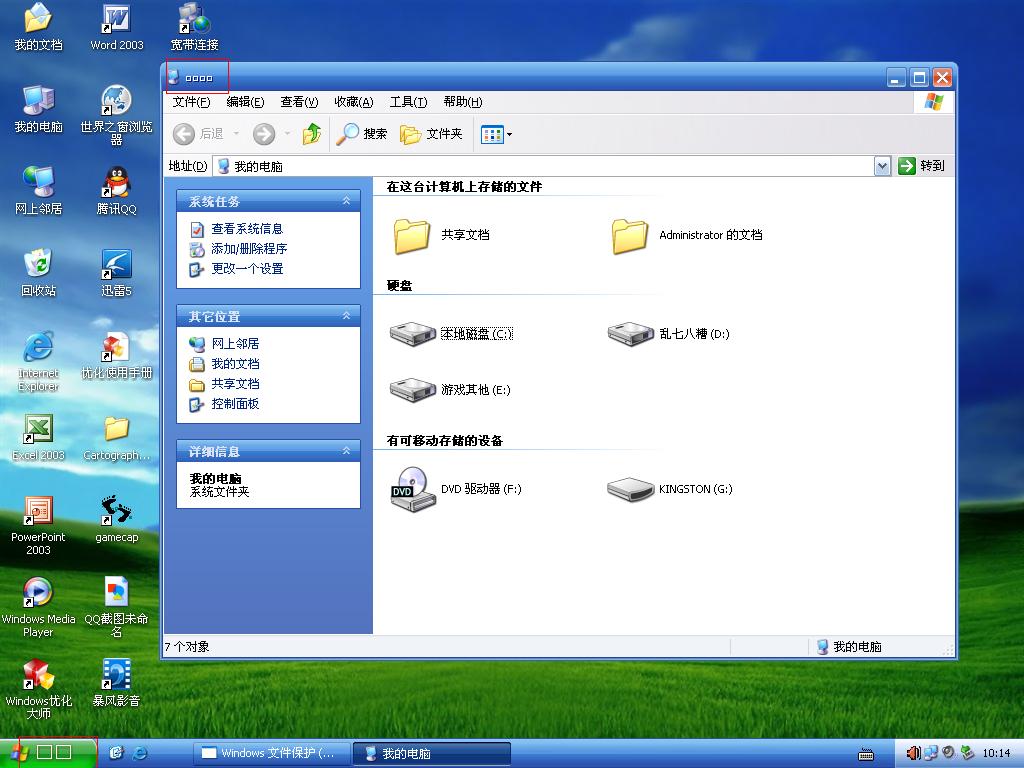Open the 查看(V) menu
Viewport: 1024px width, 768px height.
(x=299, y=102)
